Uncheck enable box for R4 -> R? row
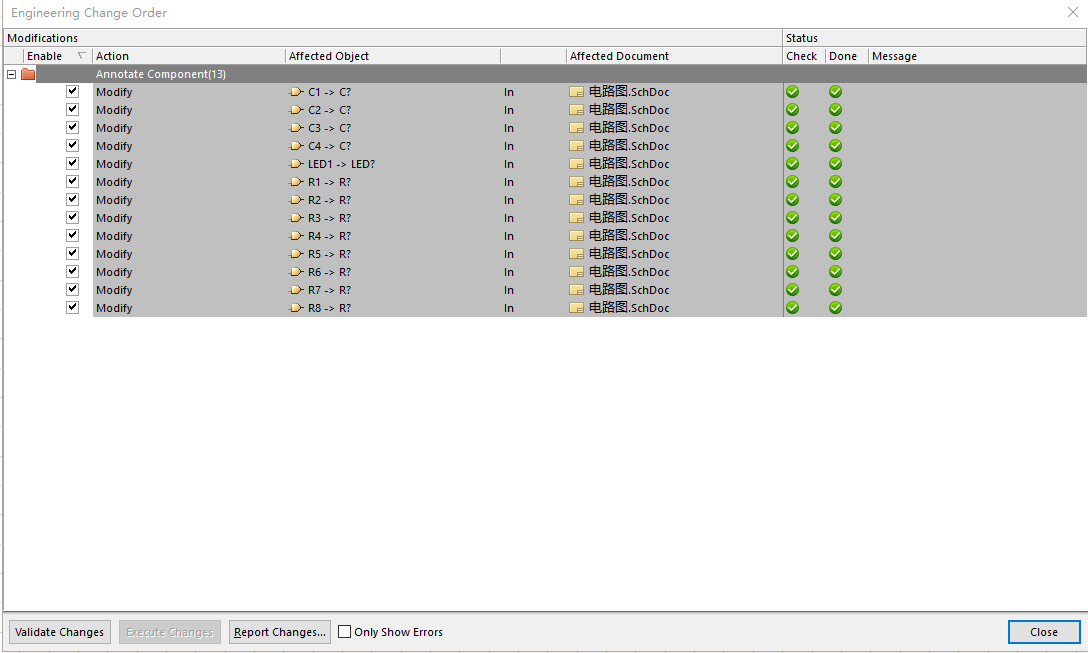Image resolution: width=1088 pixels, height=653 pixels. pyautogui.click(x=72, y=236)
